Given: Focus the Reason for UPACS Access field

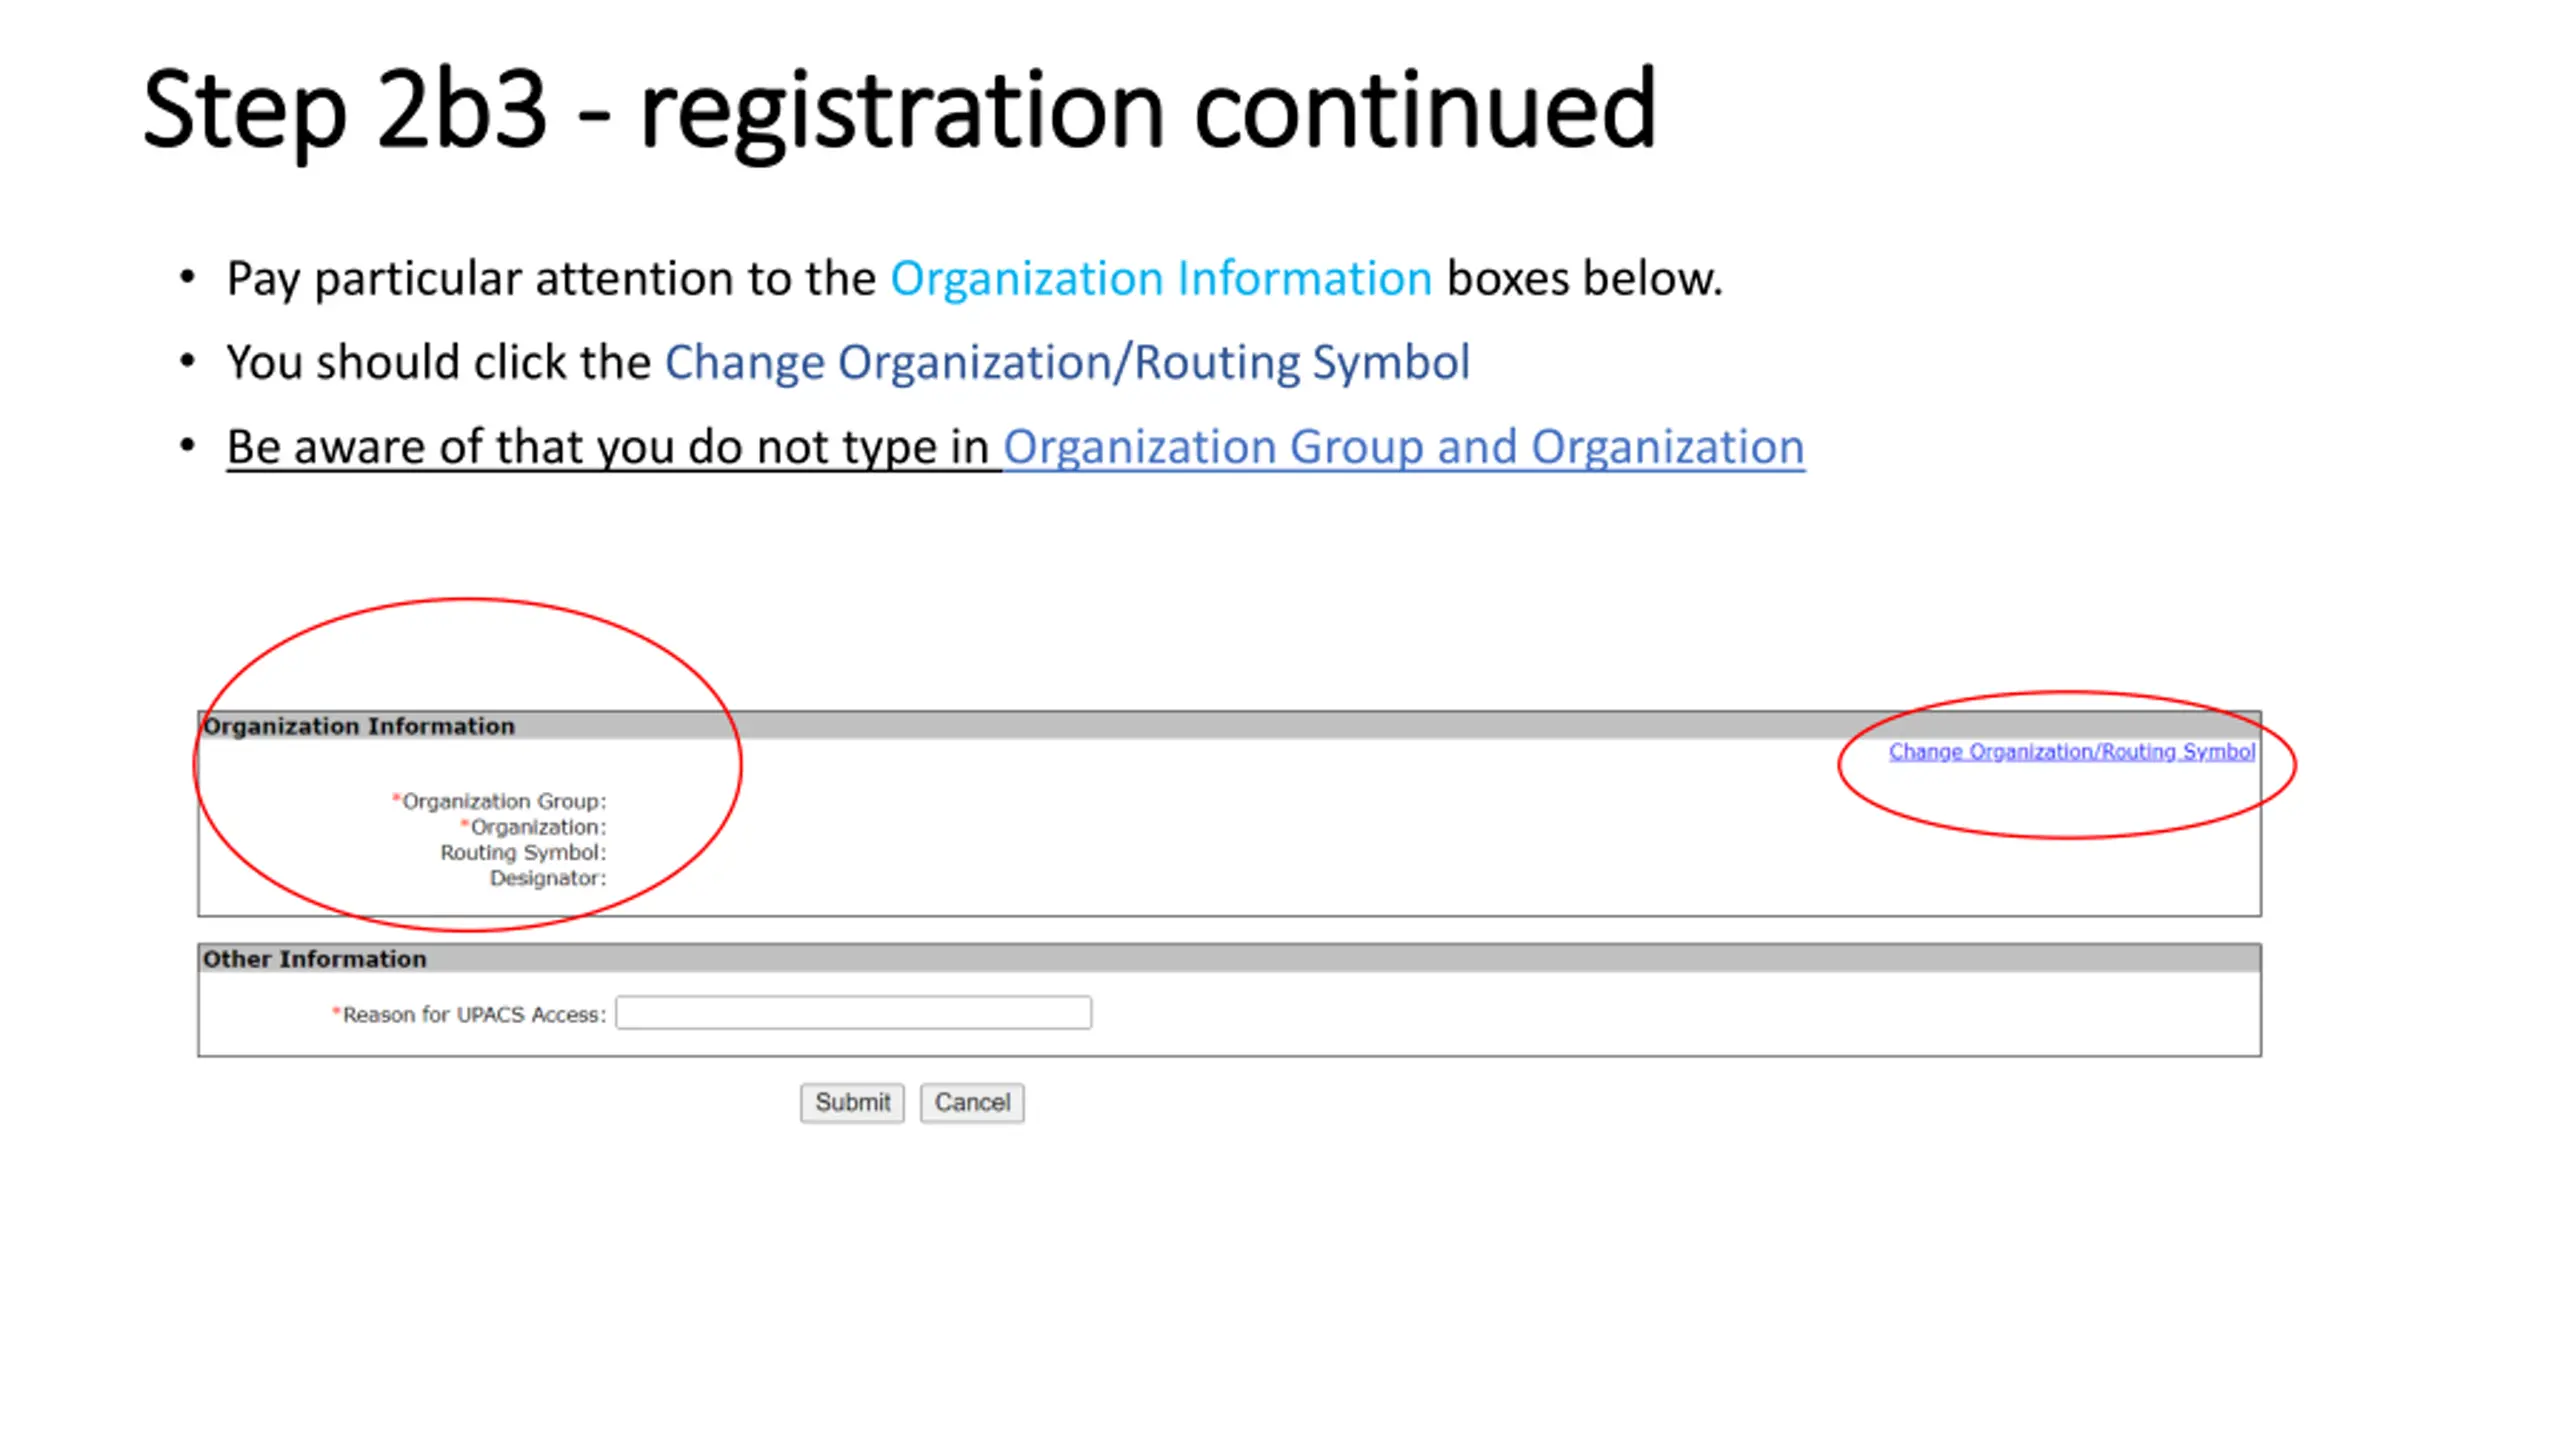Looking at the screenshot, I should [x=853, y=1013].
